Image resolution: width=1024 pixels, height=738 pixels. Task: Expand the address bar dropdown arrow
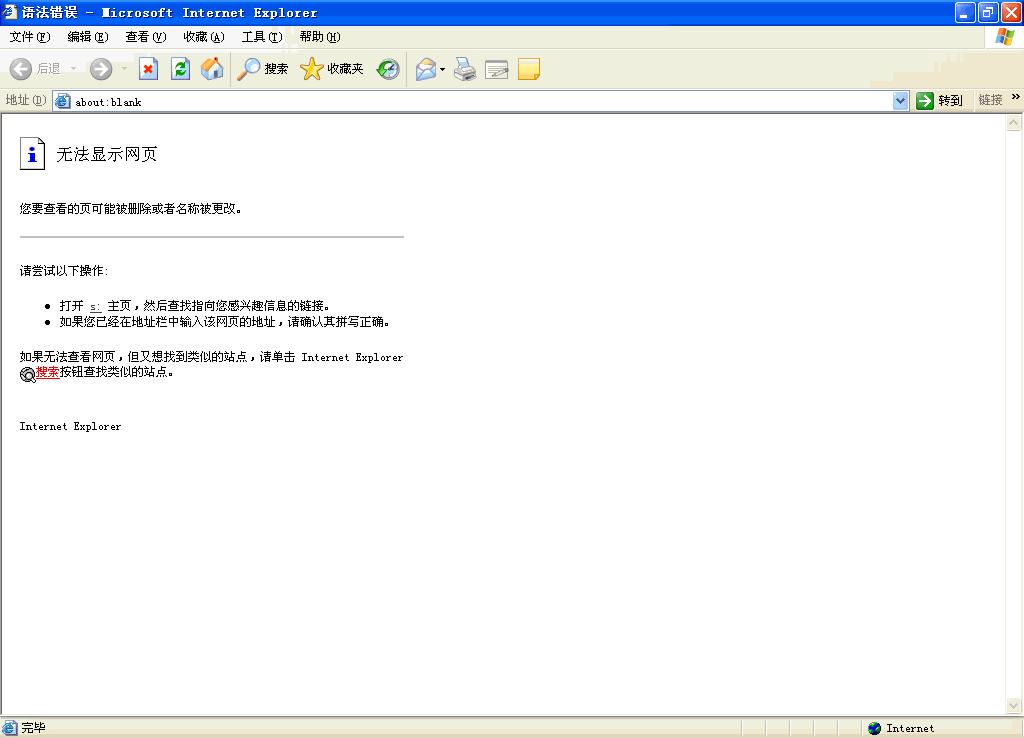(x=901, y=101)
